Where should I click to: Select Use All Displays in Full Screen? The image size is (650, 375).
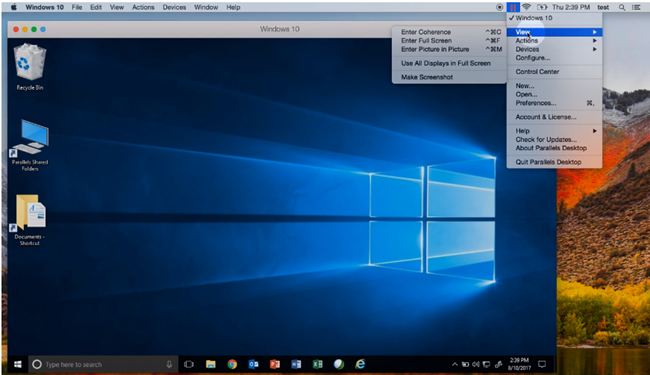(449, 63)
